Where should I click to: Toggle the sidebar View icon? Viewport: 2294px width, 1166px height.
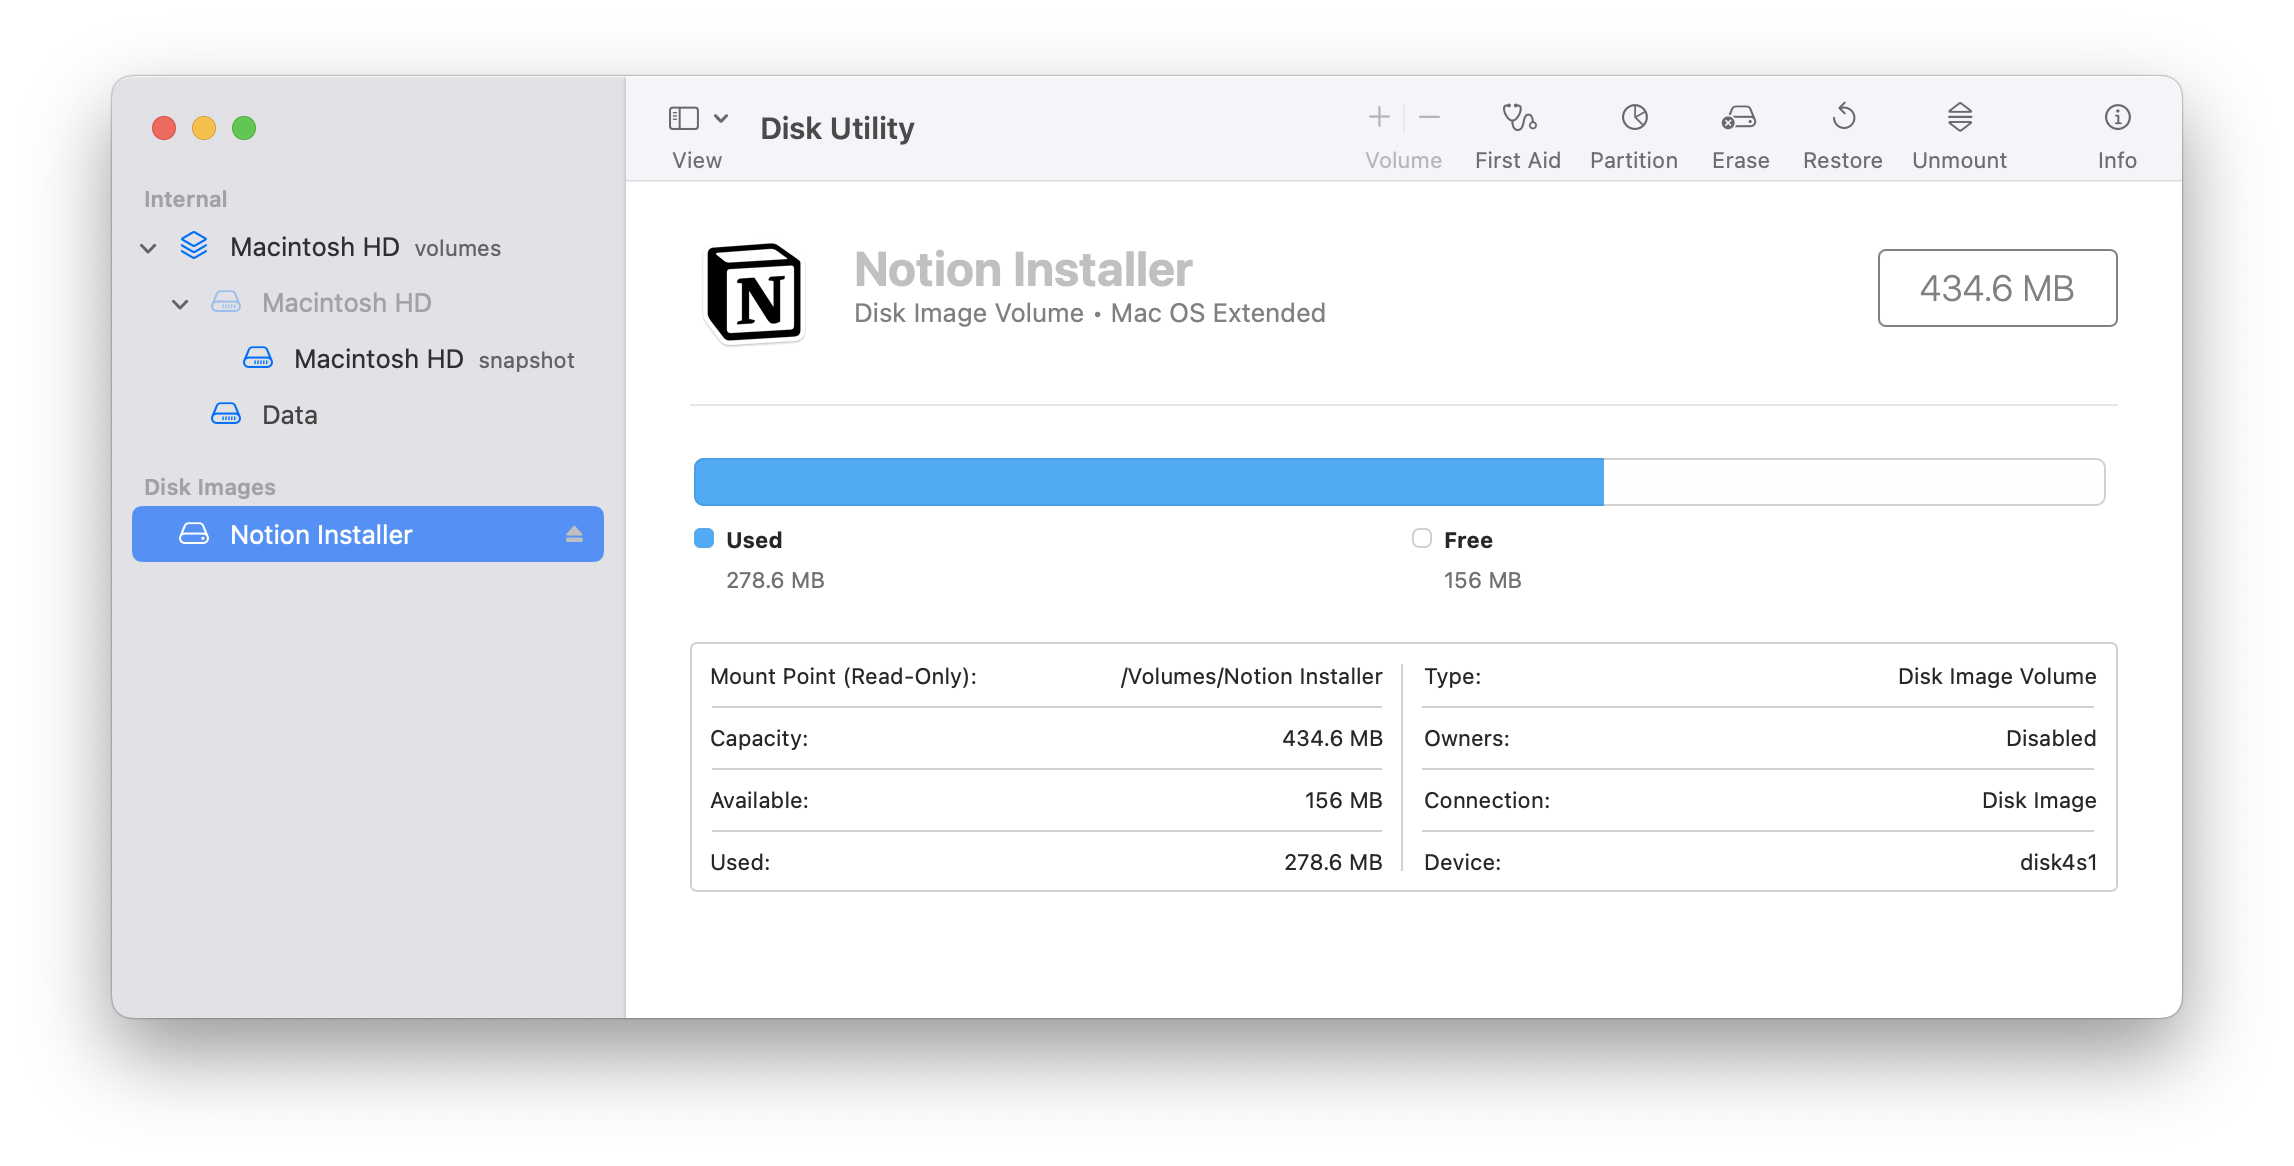[x=684, y=118]
